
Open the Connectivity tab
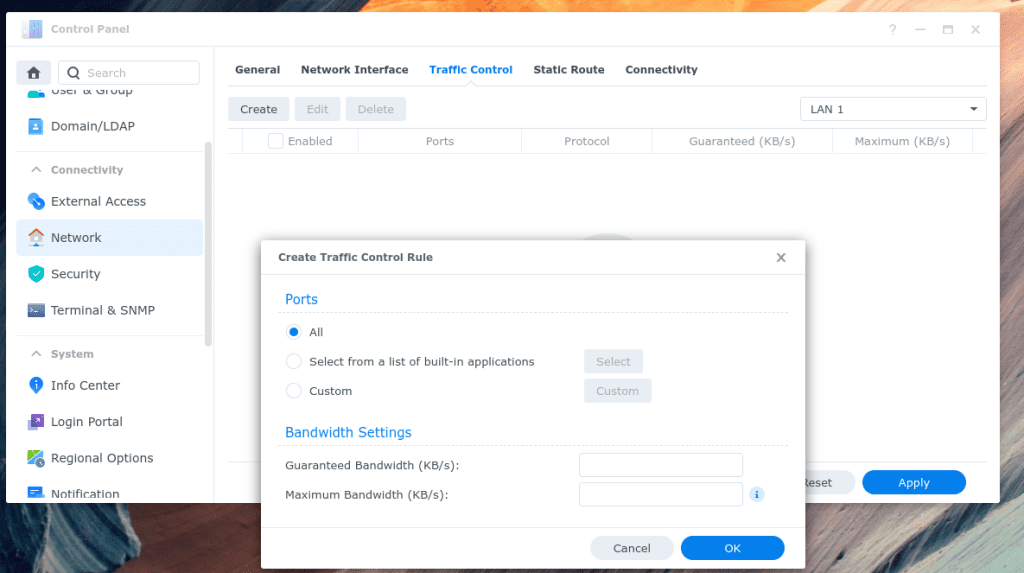[x=662, y=69]
